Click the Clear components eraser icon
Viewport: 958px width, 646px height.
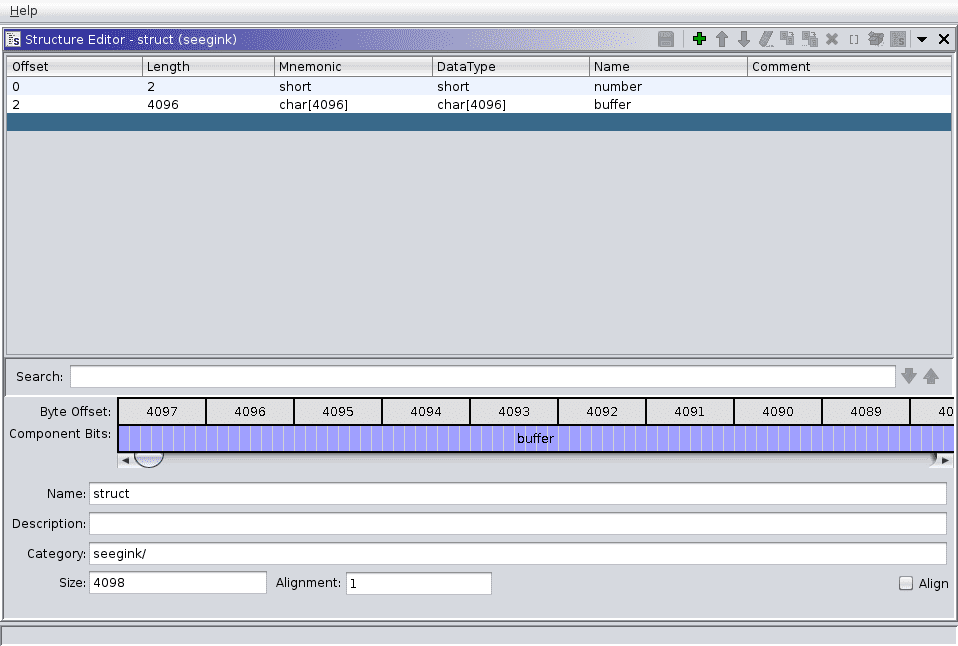click(x=766, y=39)
